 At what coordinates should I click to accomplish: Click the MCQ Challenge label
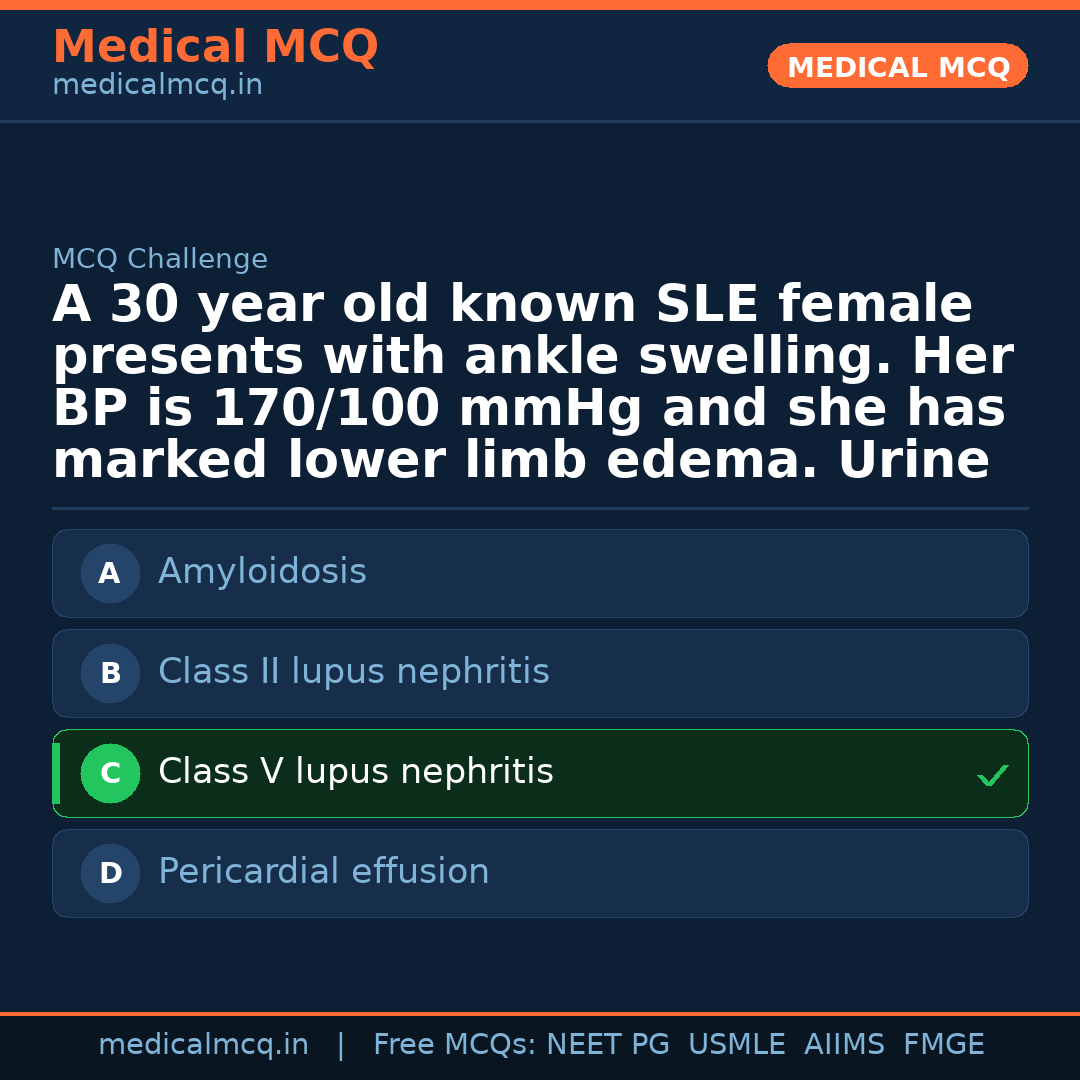pyautogui.click(x=160, y=260)
